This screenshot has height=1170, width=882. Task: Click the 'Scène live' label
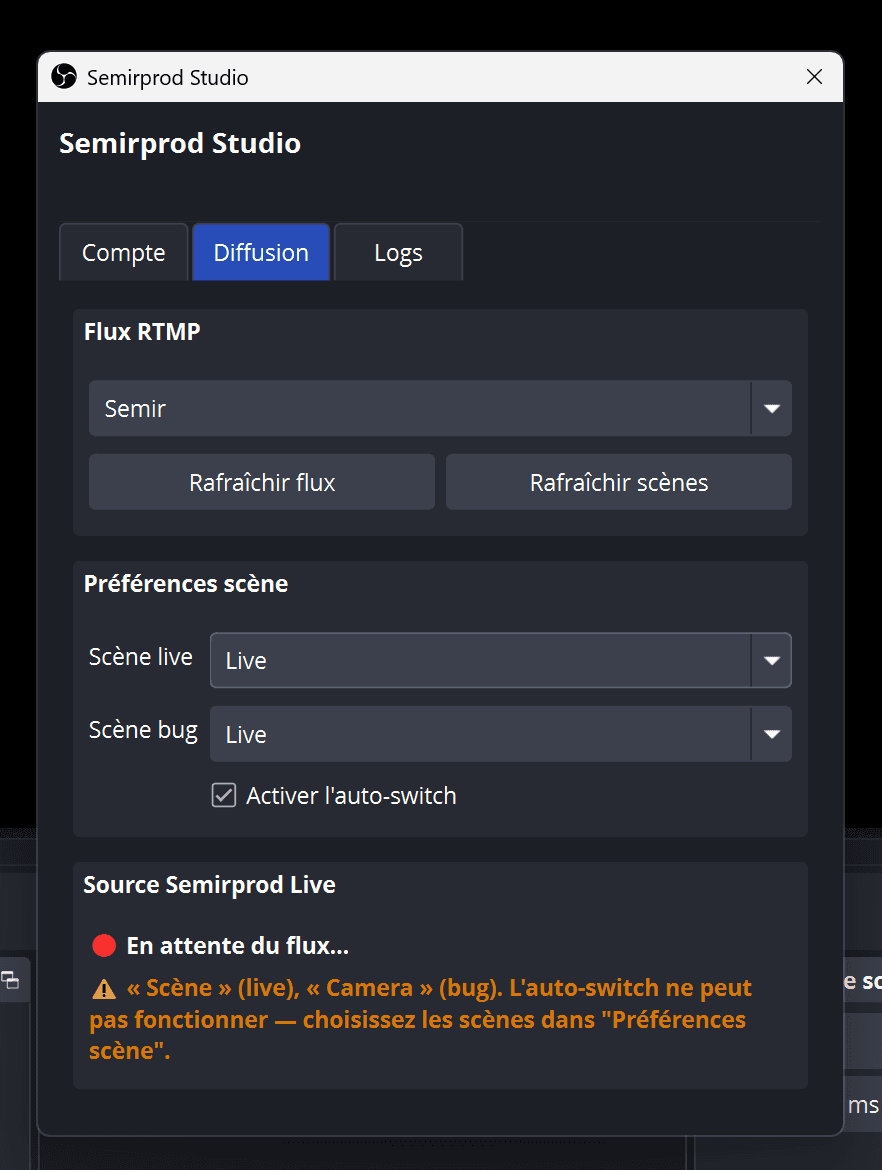[141, 657]
